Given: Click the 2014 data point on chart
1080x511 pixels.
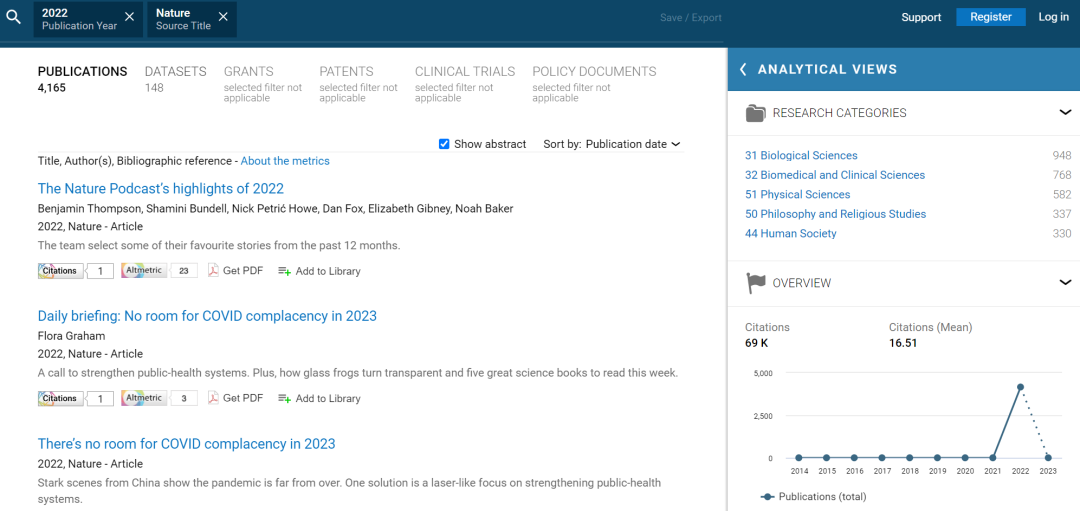Looking at the screenshot, I should pos(798,457).
